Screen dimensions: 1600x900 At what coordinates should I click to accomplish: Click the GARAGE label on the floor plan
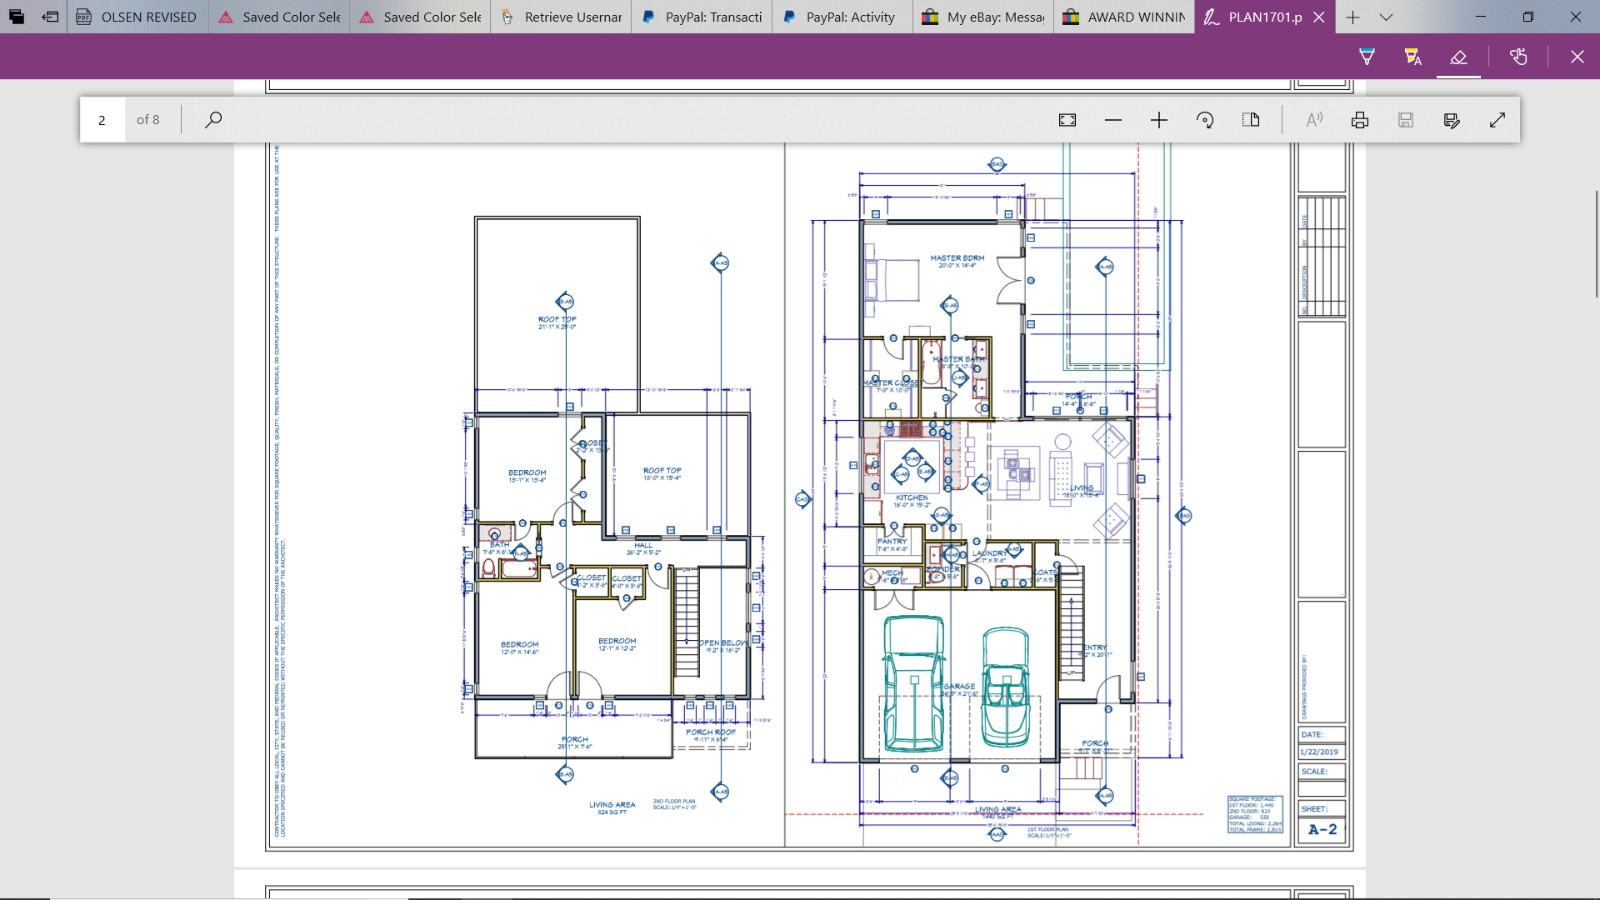point(960,687)
